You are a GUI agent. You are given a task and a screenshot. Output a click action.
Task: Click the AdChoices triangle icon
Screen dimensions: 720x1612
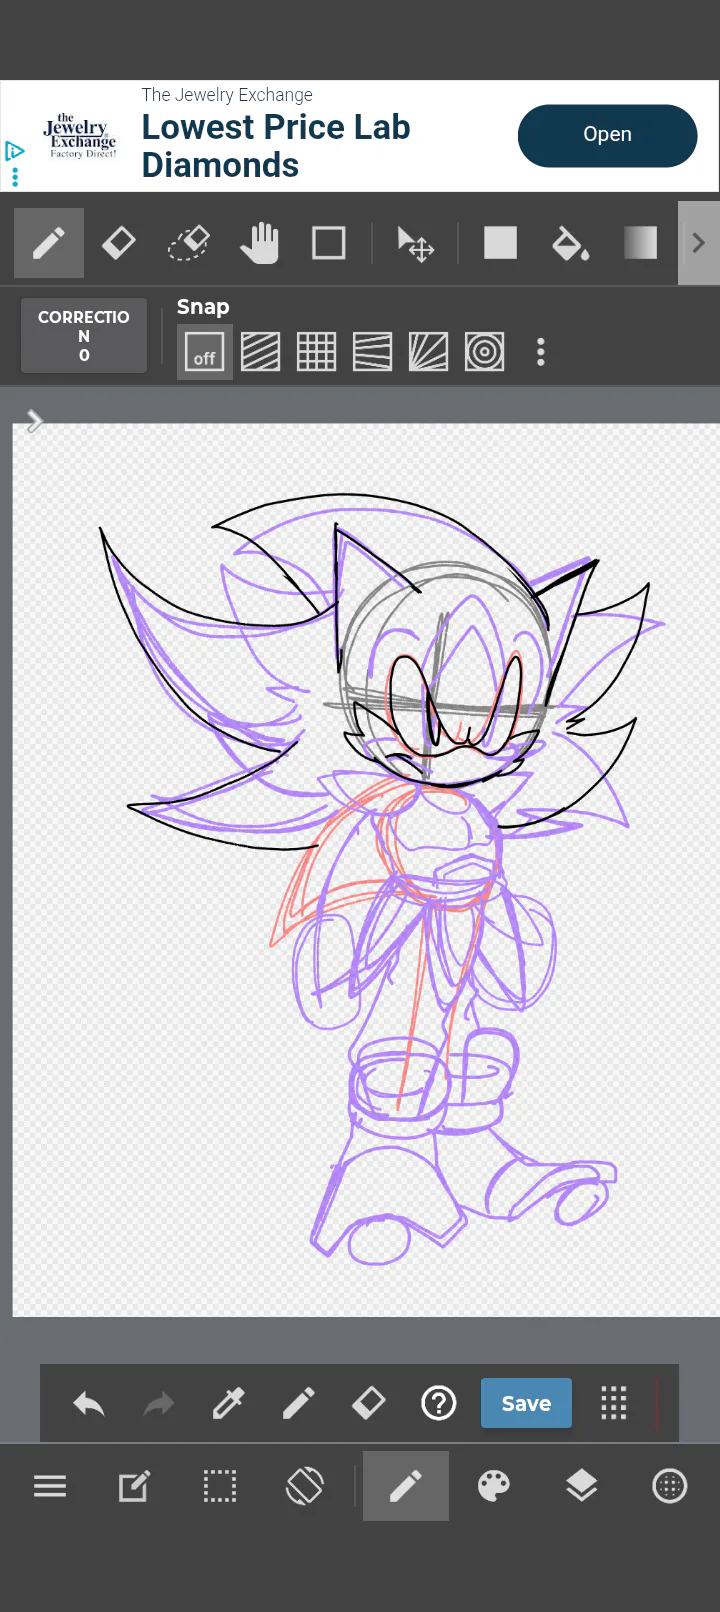point(14,151)
